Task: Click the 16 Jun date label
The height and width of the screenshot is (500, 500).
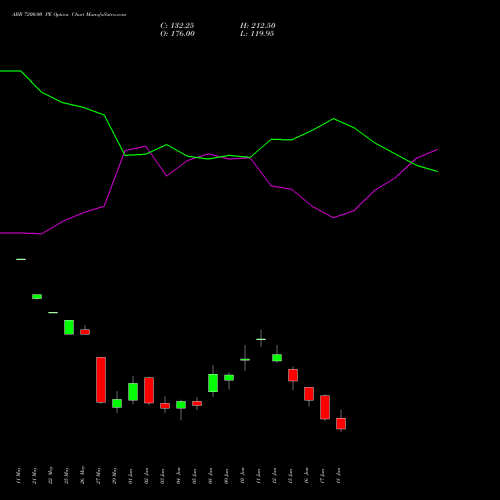Action: (x=307, y=476)
